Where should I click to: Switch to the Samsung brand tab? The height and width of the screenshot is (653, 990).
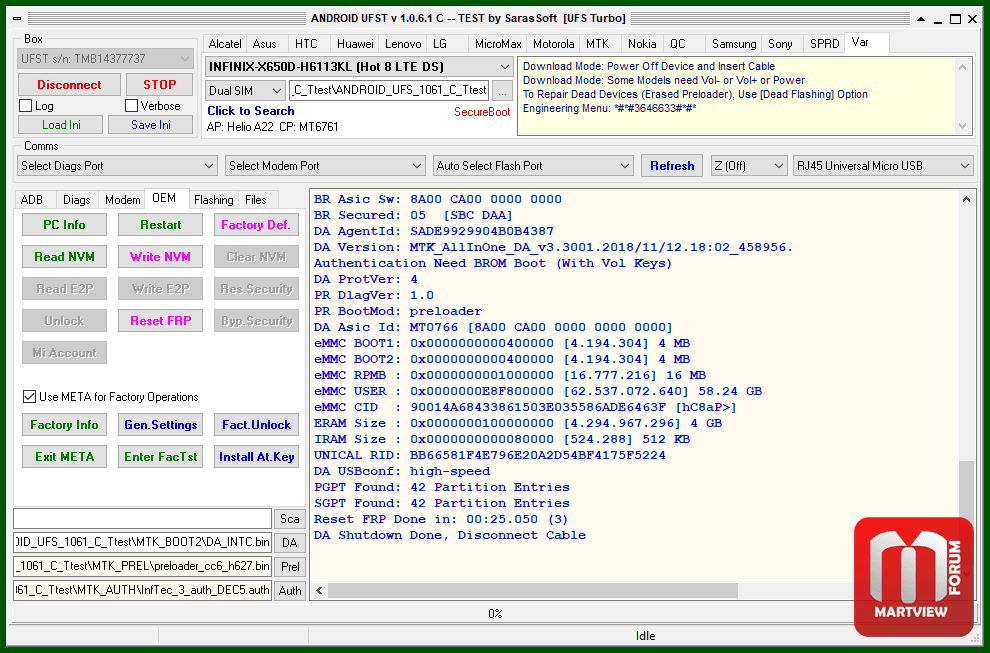(x=734, y=44)
